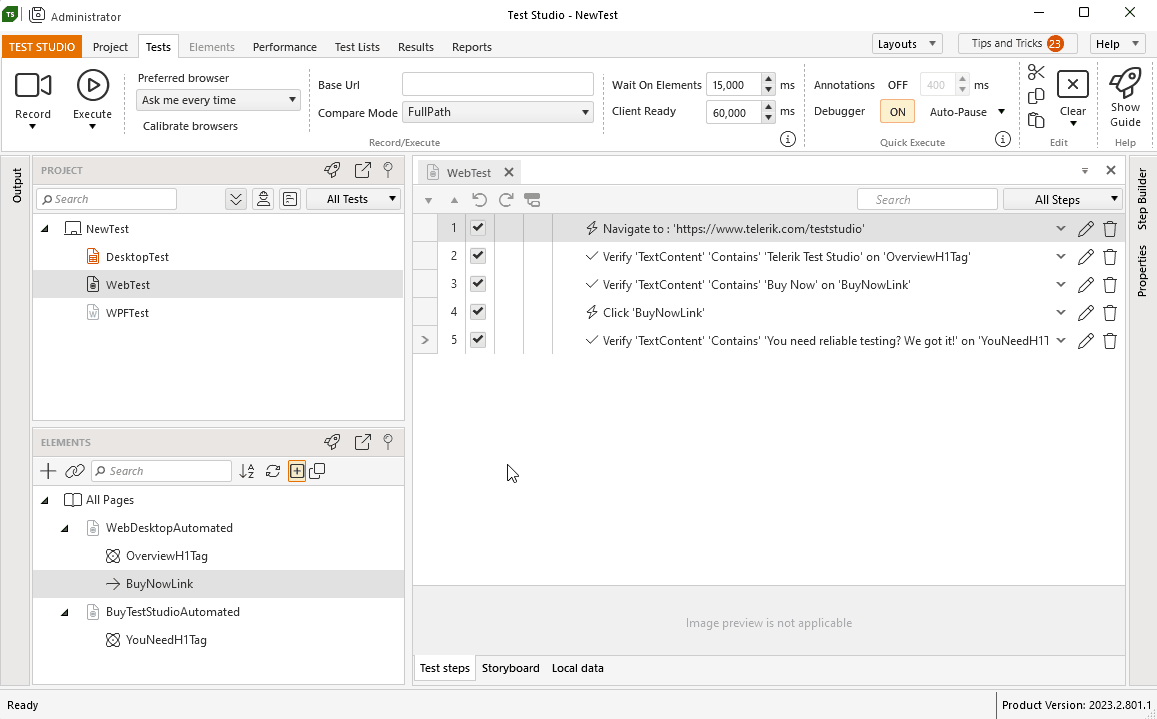Viewport: 1157px width, 719px height.
Task: Redo the step change
Action: (506, 199)
